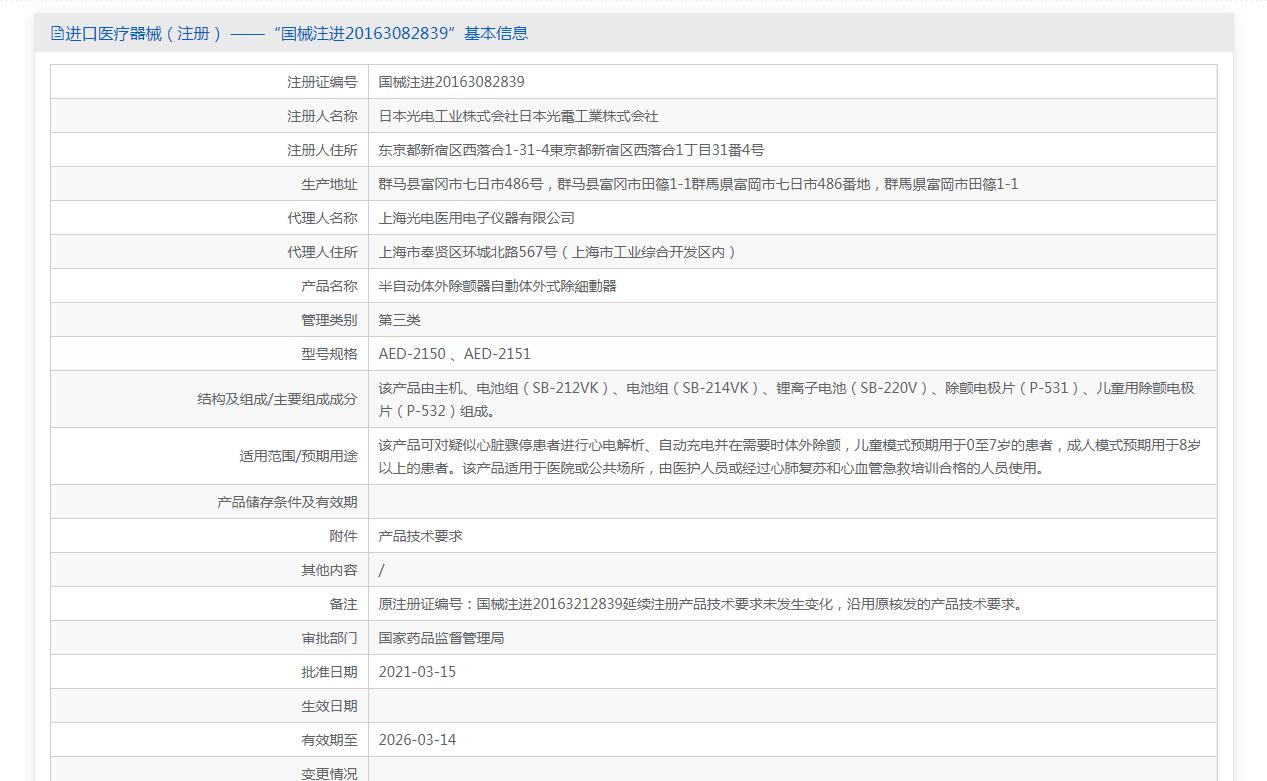Click the label 生效日期

(329, 706)
